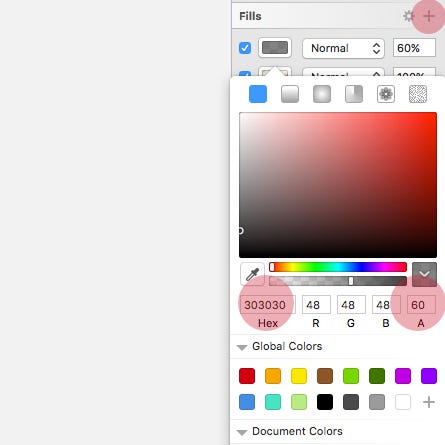Image resolution: width=445 pixels, height=445 pixels.
Task: Click the alpha opacity slider
Action: coord(338,281)
